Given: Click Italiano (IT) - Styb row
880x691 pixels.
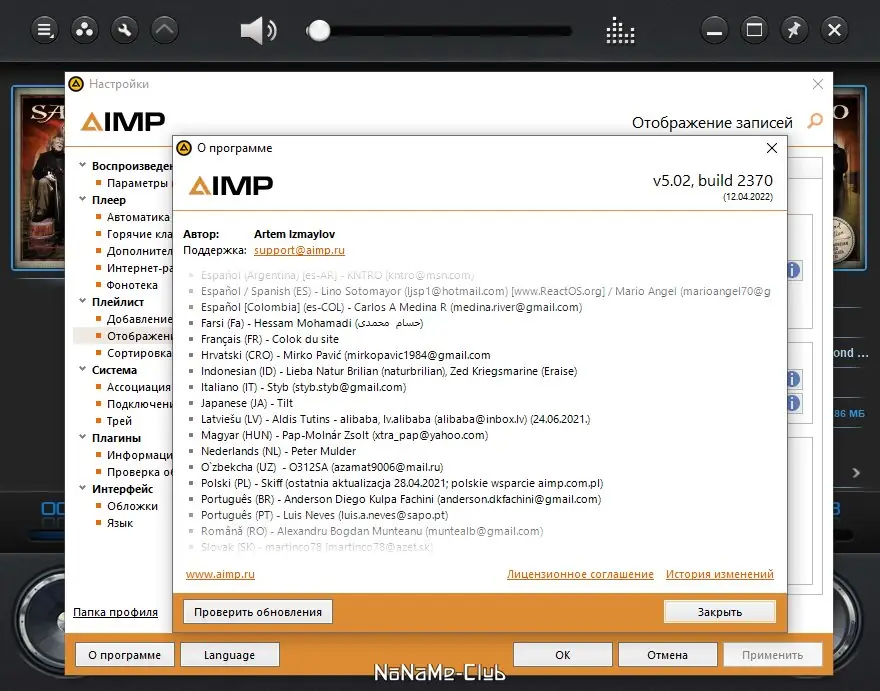Looking at the screenshot, I should 303,387.
